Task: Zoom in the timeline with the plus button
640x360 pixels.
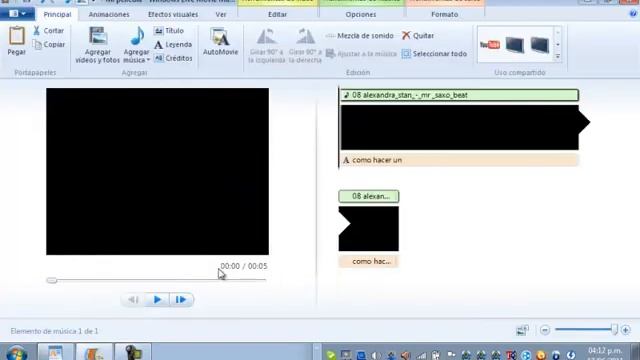Action: (626, 330)
